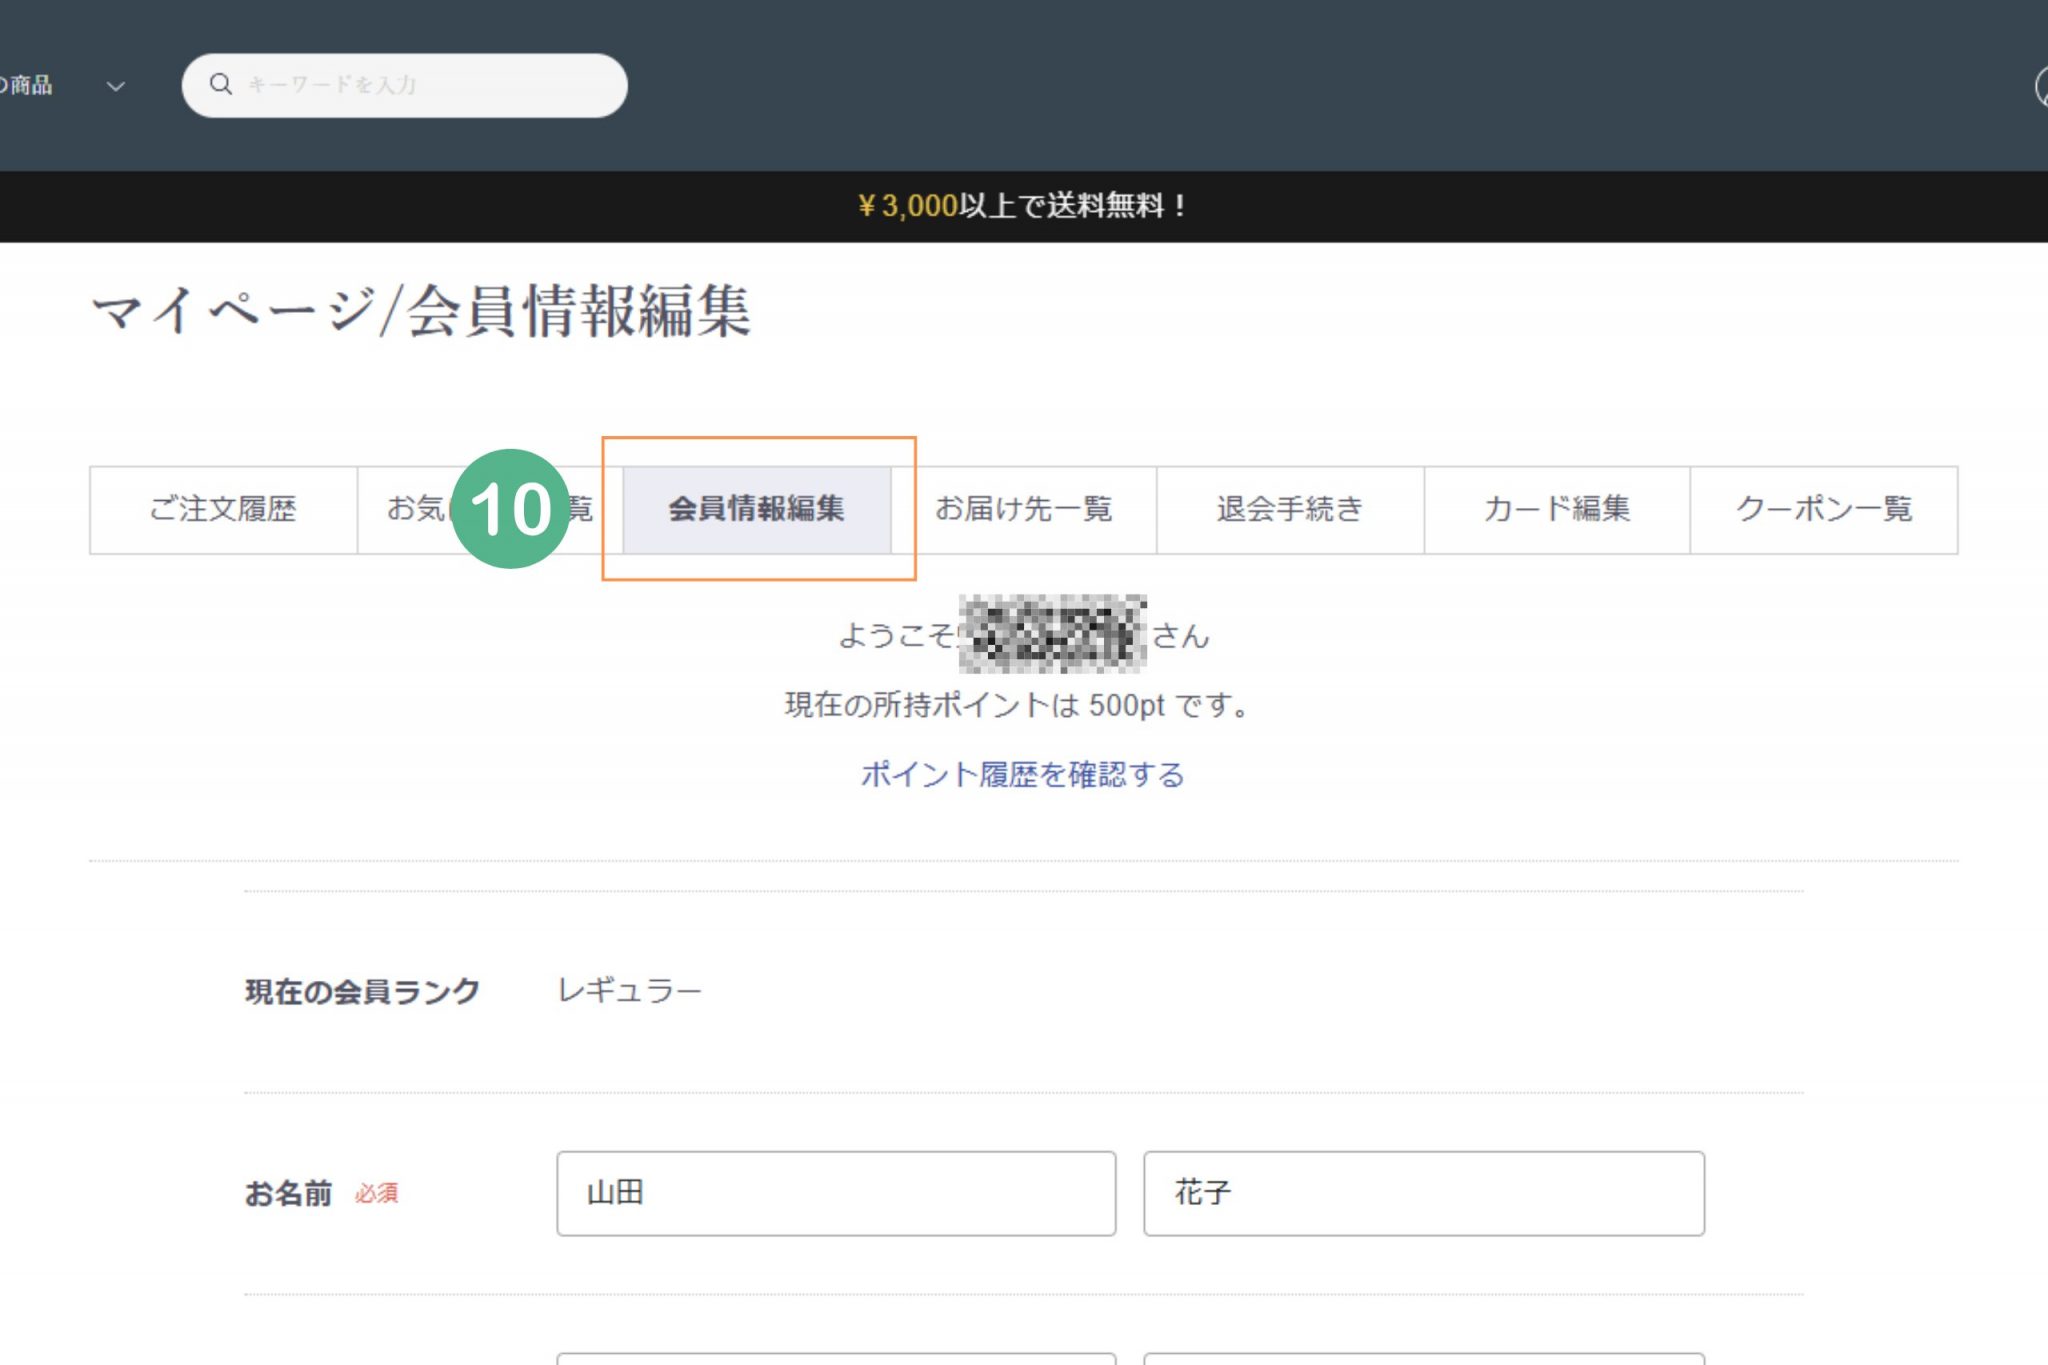Select the 会員情報編集 tab
This screenshot has height=1365, width=2048.
[757, 510]
